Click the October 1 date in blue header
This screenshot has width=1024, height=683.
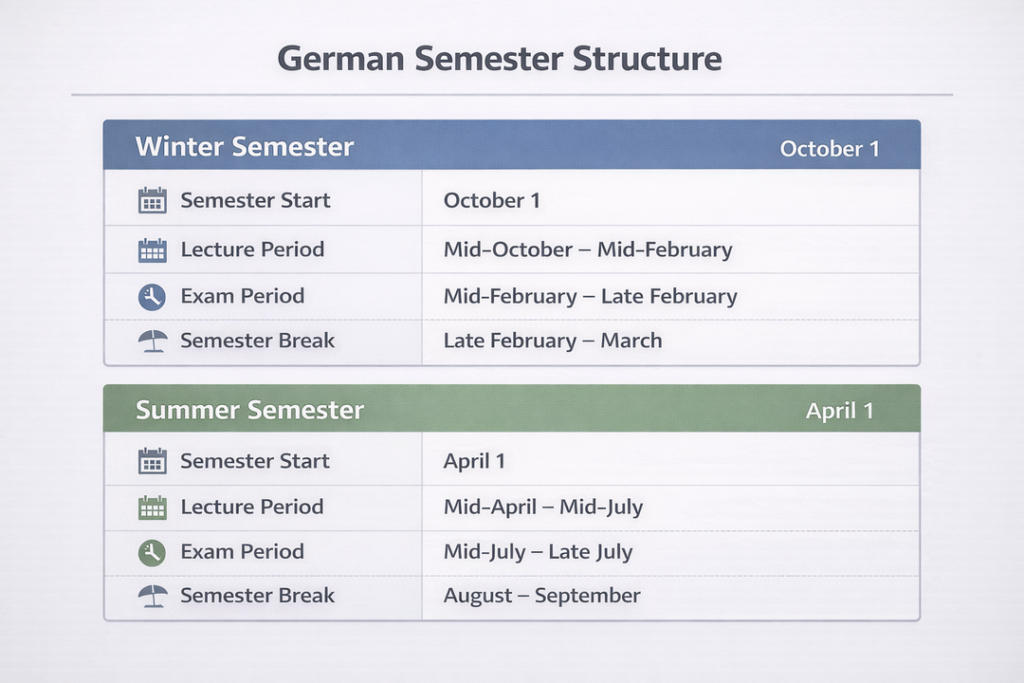pos(829,149)
